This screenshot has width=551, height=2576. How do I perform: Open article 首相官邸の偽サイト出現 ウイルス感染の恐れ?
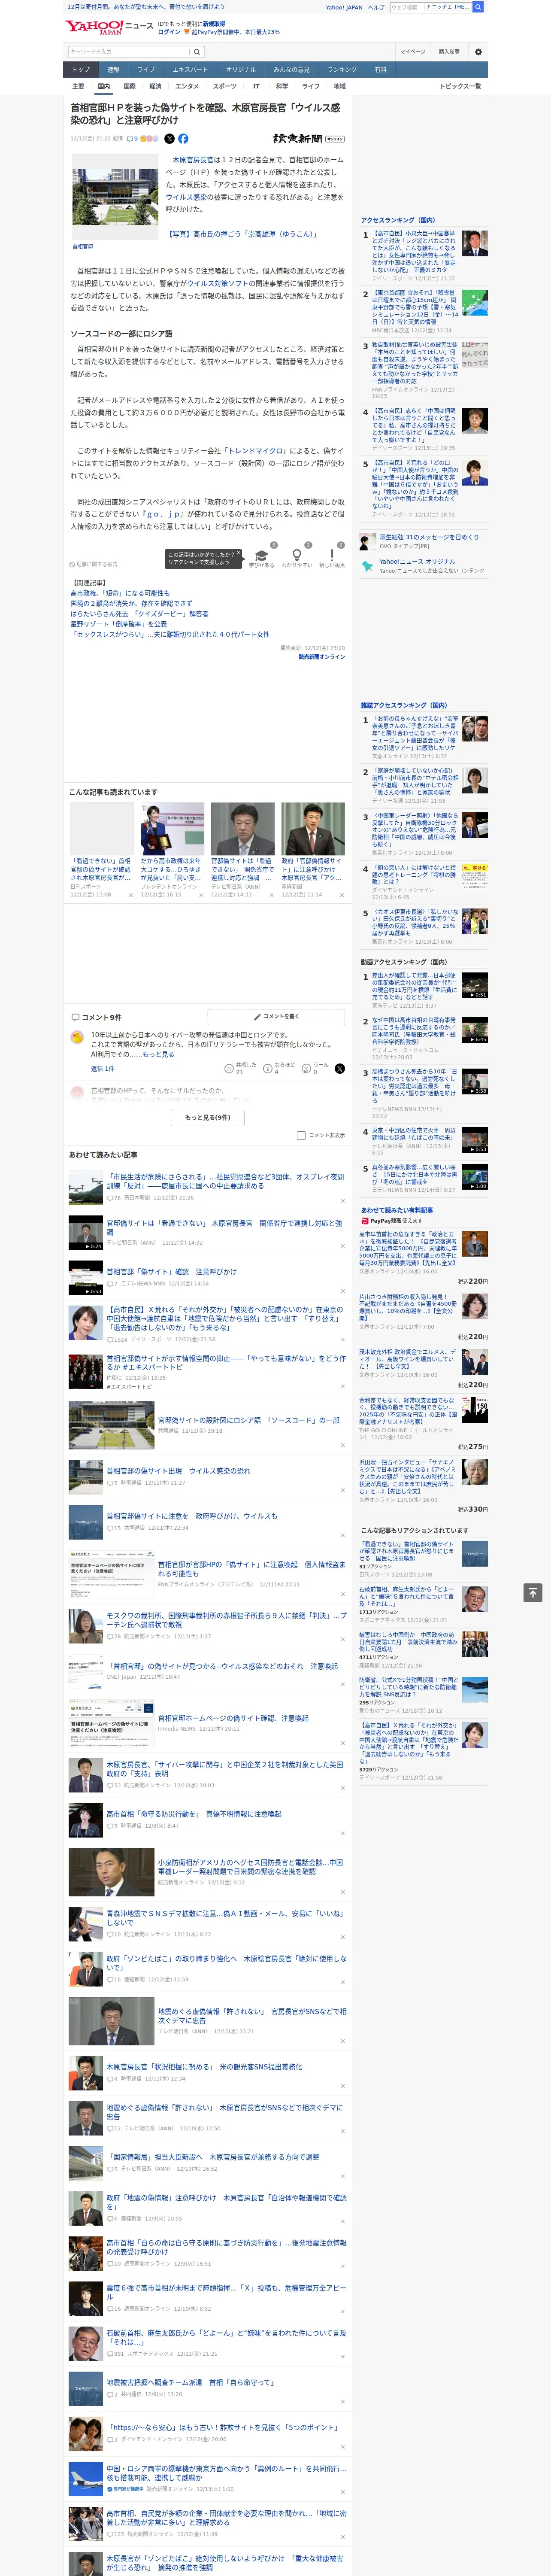point(179,1471)
